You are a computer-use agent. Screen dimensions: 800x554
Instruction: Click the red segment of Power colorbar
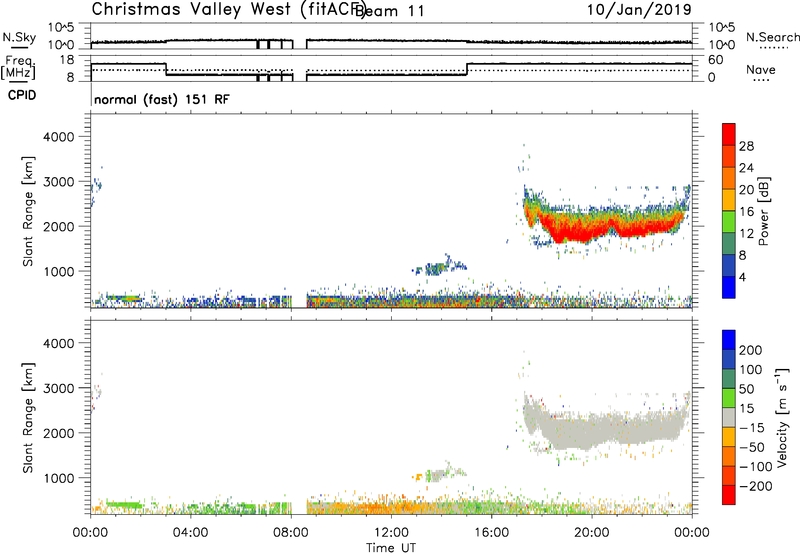(x=729, y=134)
